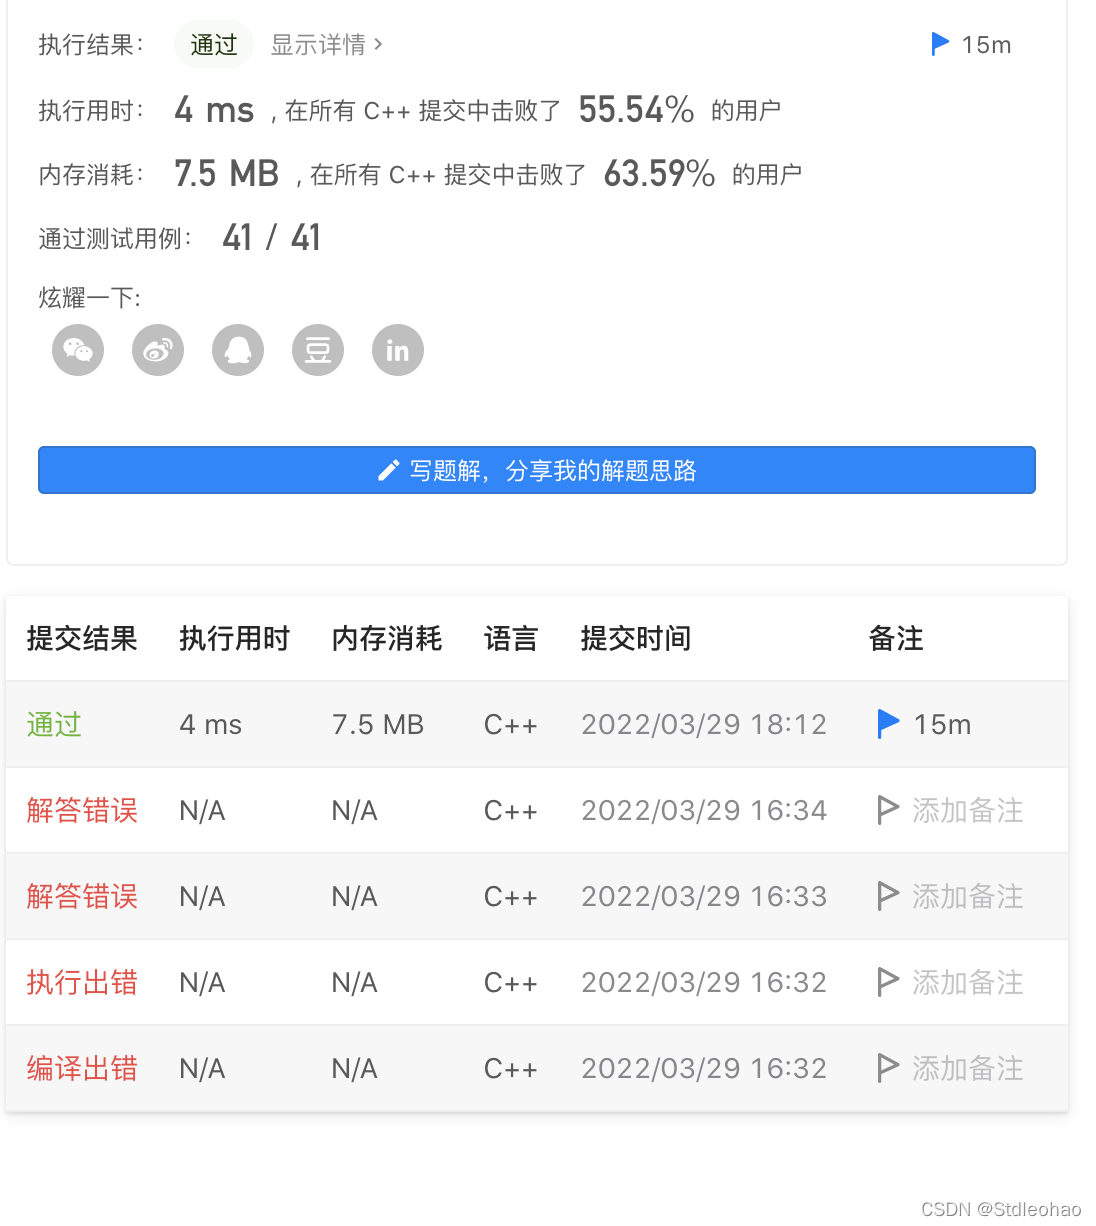Click the CSDN @Stdleohao watermark link
The image size is (1096, 1226).
[x=1000, y=1208]
